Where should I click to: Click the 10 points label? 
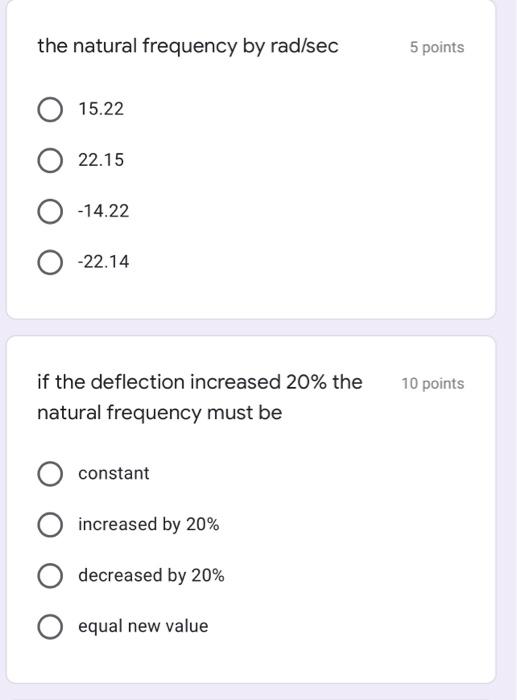click(x=433, y=383)
